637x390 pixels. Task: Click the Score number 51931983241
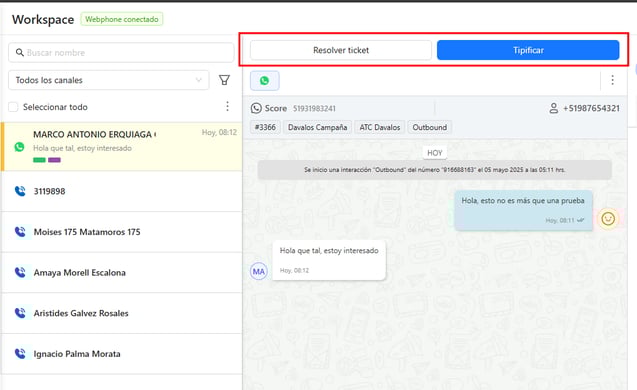pos(314,108)
